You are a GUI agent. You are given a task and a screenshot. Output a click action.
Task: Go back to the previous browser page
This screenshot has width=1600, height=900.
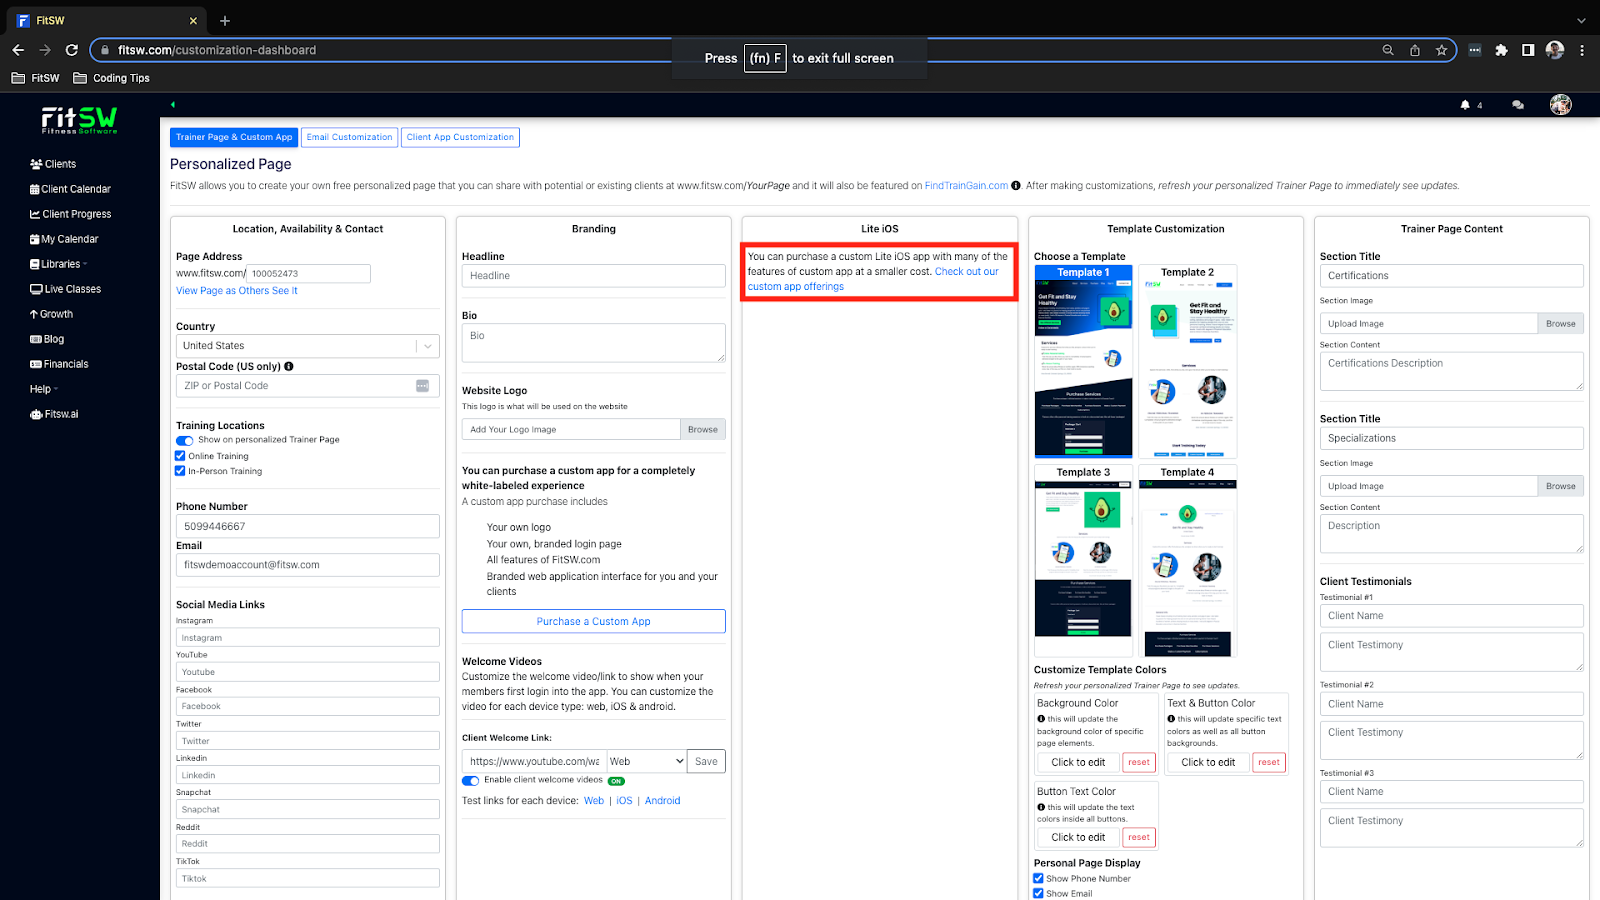click(x=18, y=50)
